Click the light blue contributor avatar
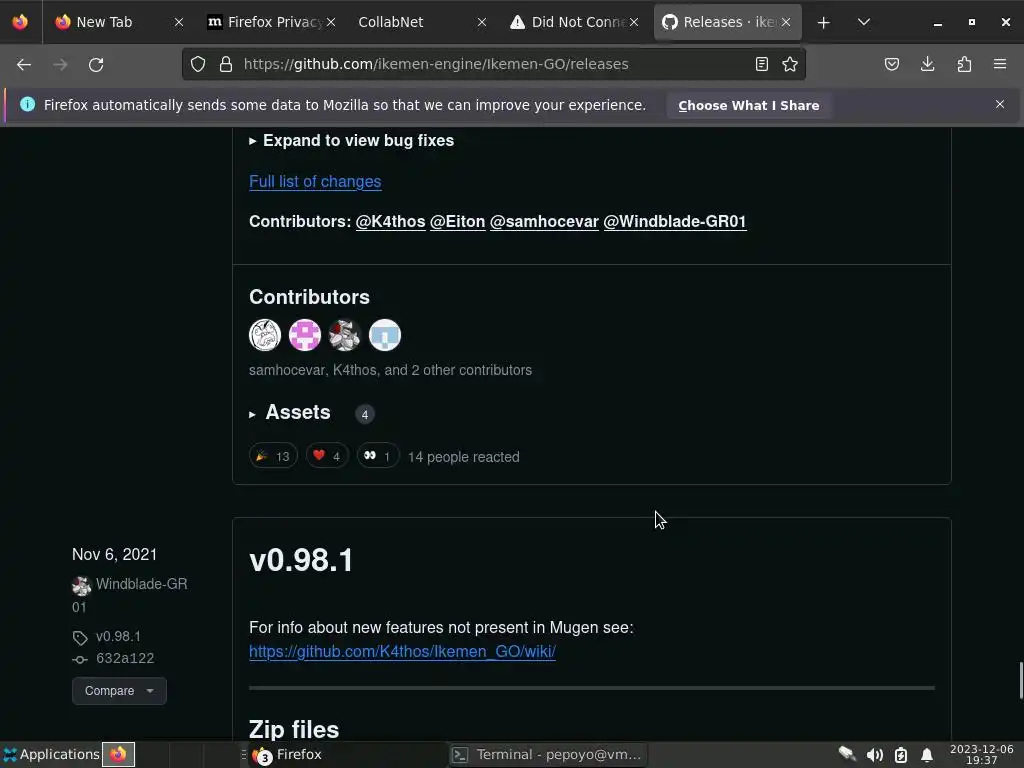This screenshot has height=768, width=1024. tap(385, 335)
